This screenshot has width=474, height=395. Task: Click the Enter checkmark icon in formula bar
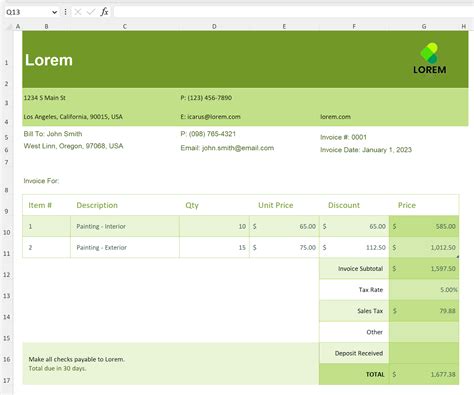coord(90,12)
